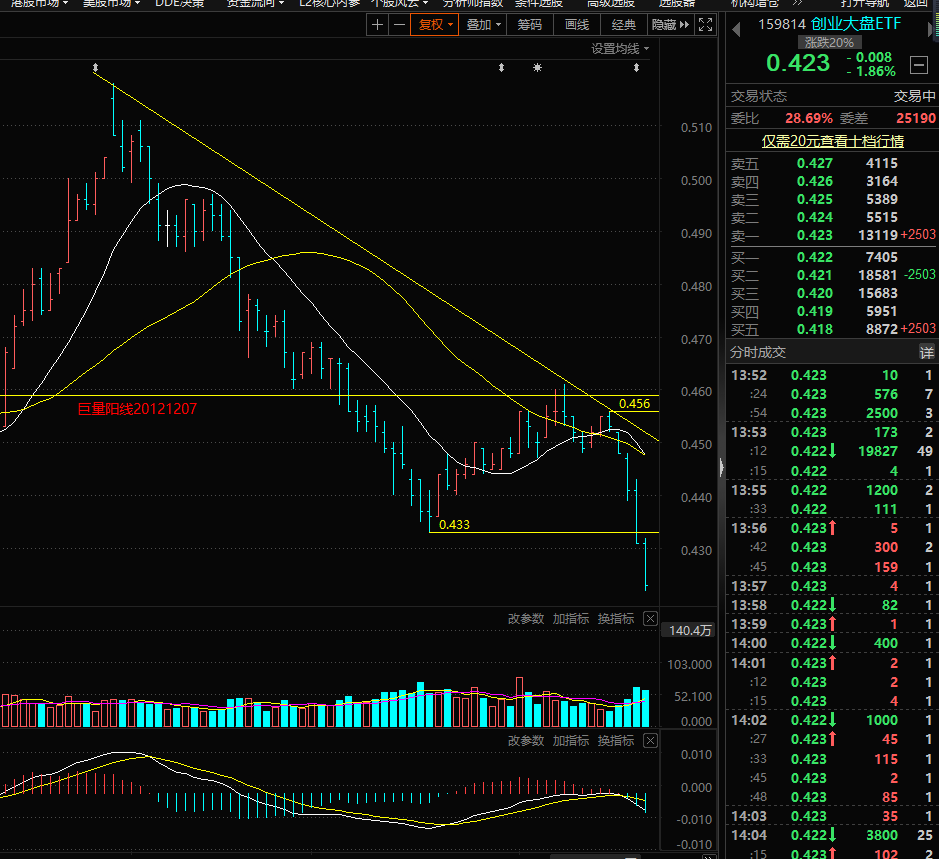Select the 画线 drawing tools tab
Viewport: 939px width, 859px height.
tap(577, 25)
